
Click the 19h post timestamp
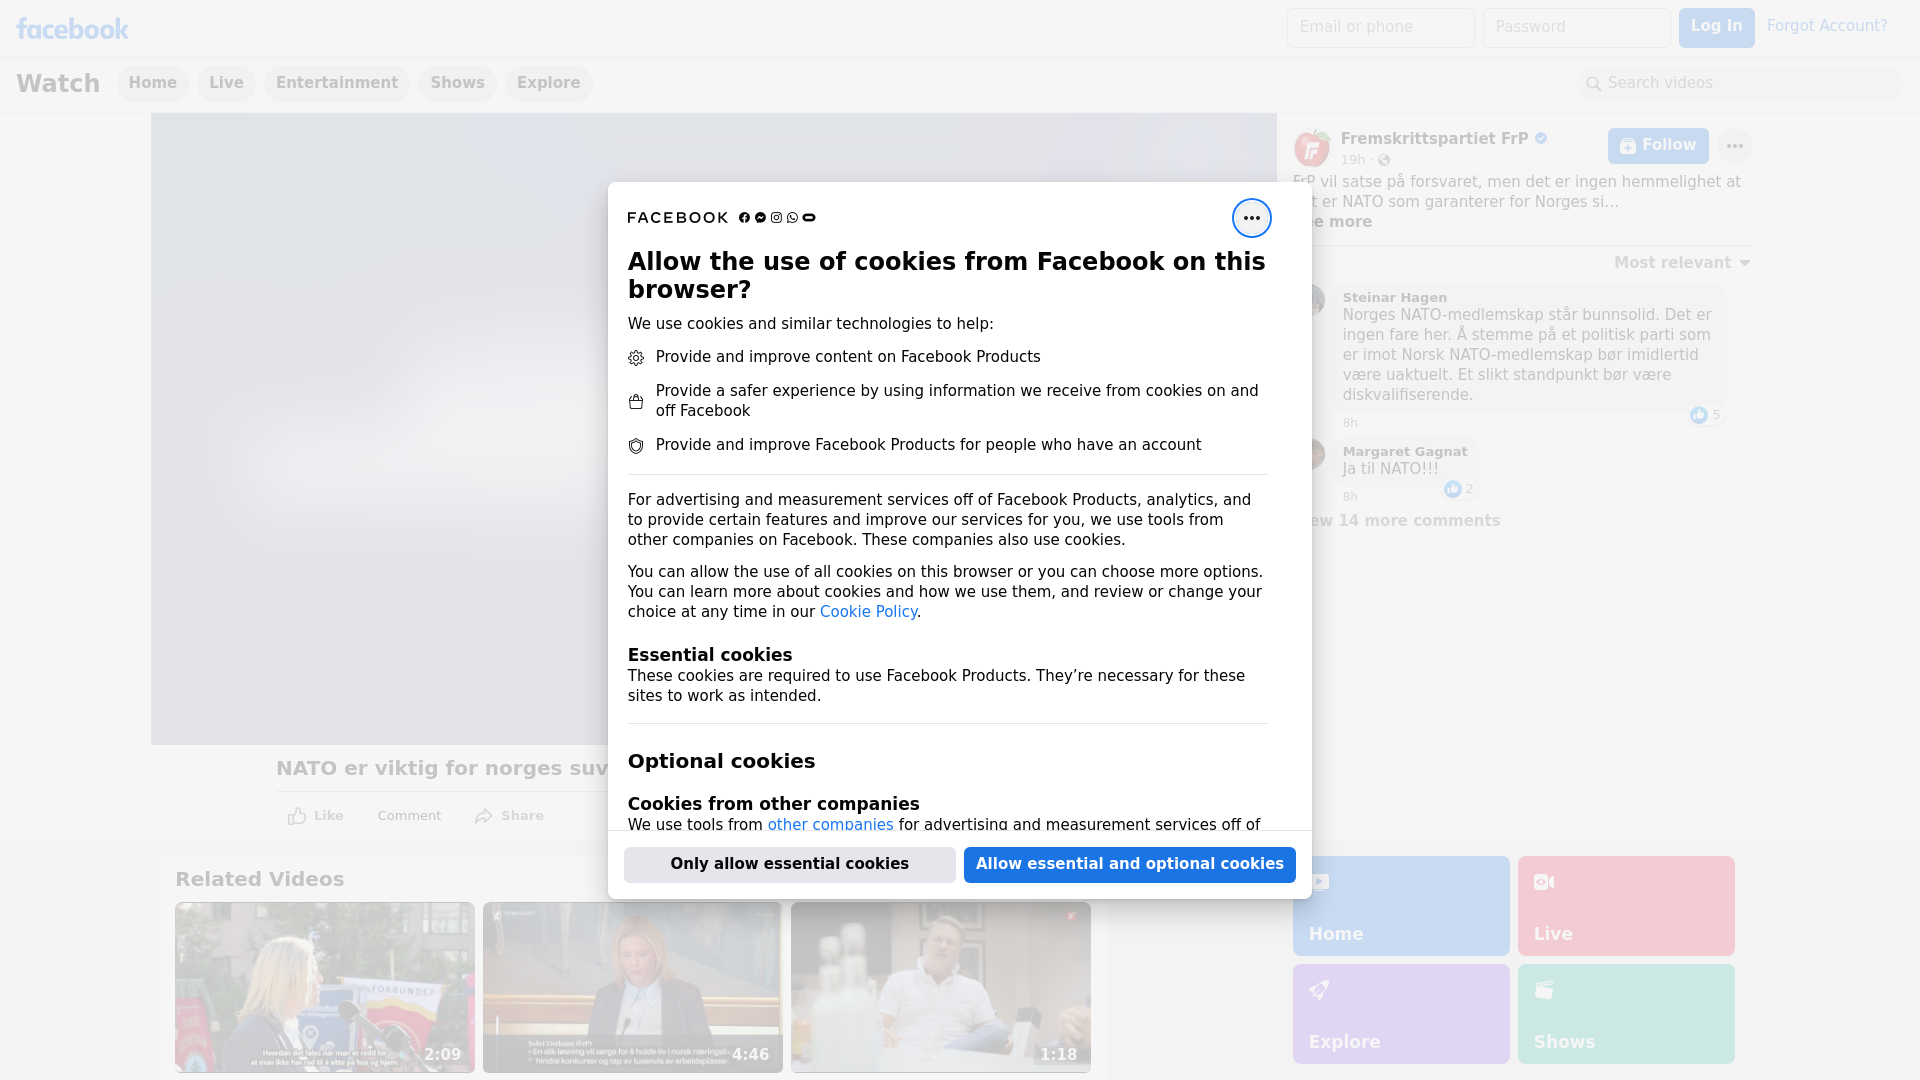coord(1353,160)
